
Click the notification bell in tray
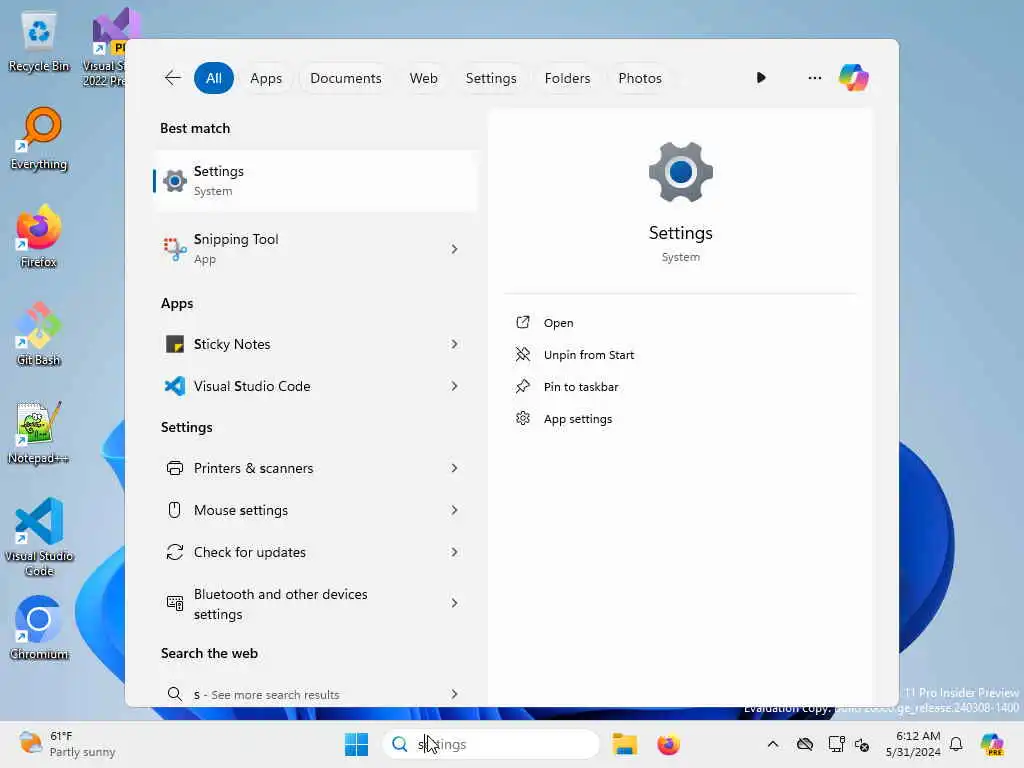(x=956, y=744)
